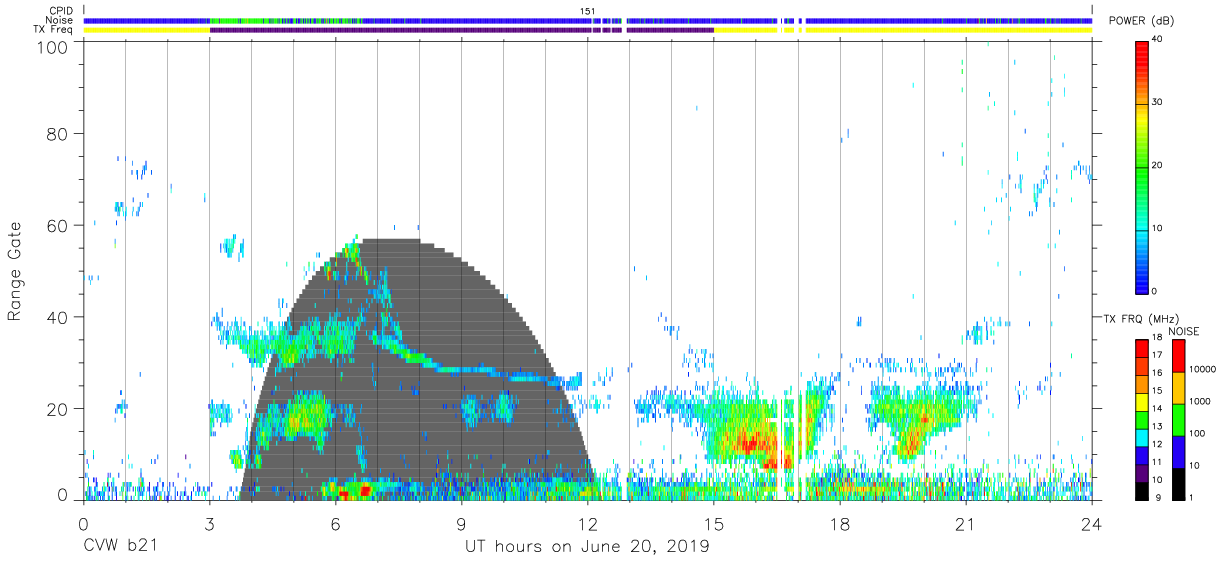Click the green segment of the NOISE colorbar
The width and height of the screenshot is (1228, 567).
(x=1178, y=420)
